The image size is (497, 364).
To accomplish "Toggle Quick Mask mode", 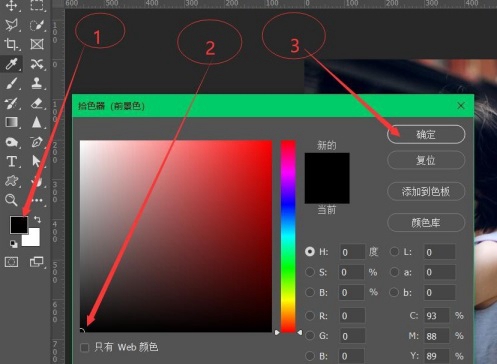I will (11, 262).
